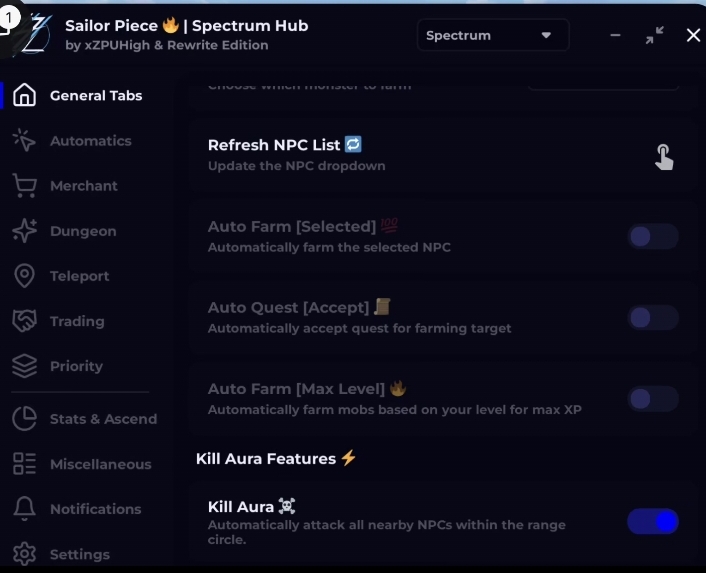Open the Spectrum dropdown
Image resolution: width=706 pixels, height=573 pixels.
point(492,36)
